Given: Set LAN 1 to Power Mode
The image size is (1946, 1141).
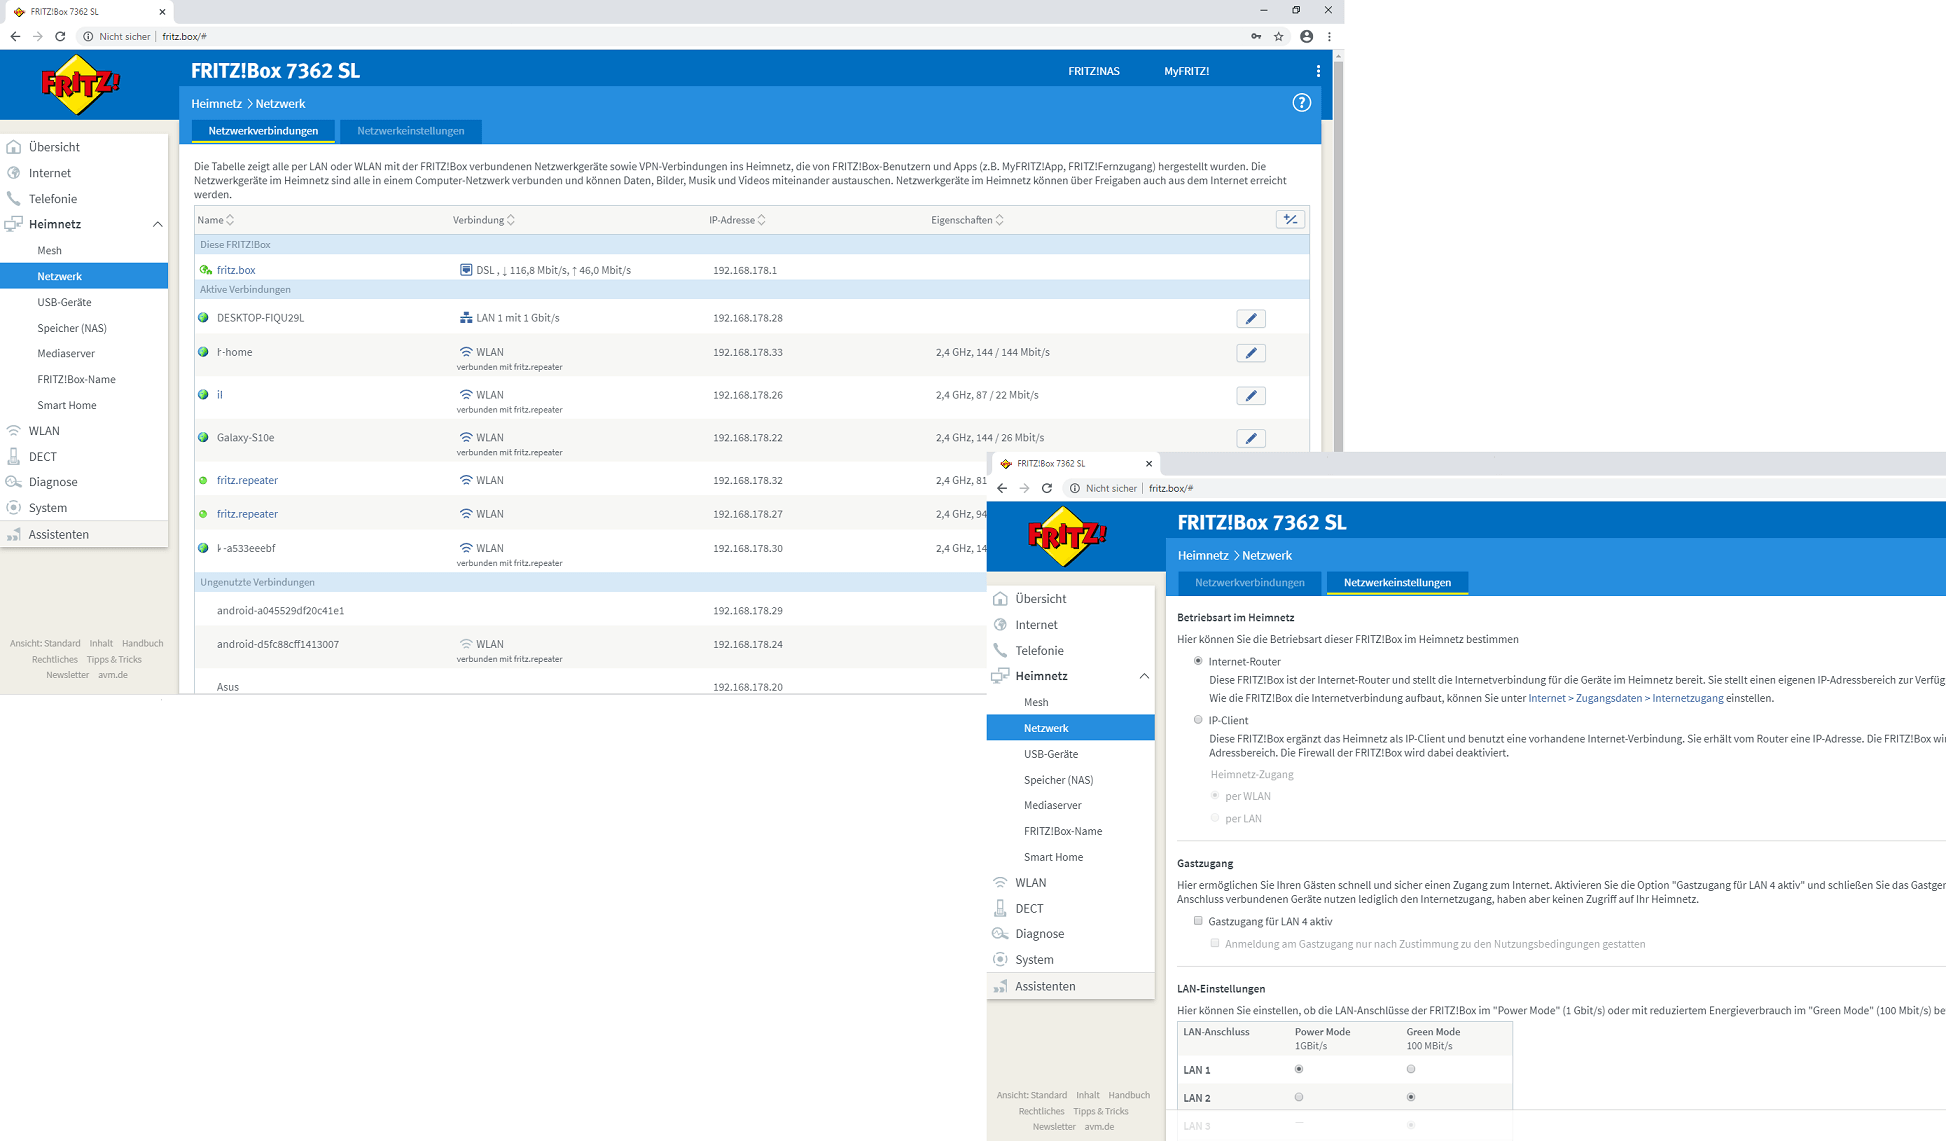Looking at the screenshot, I should point(1299,1069).
